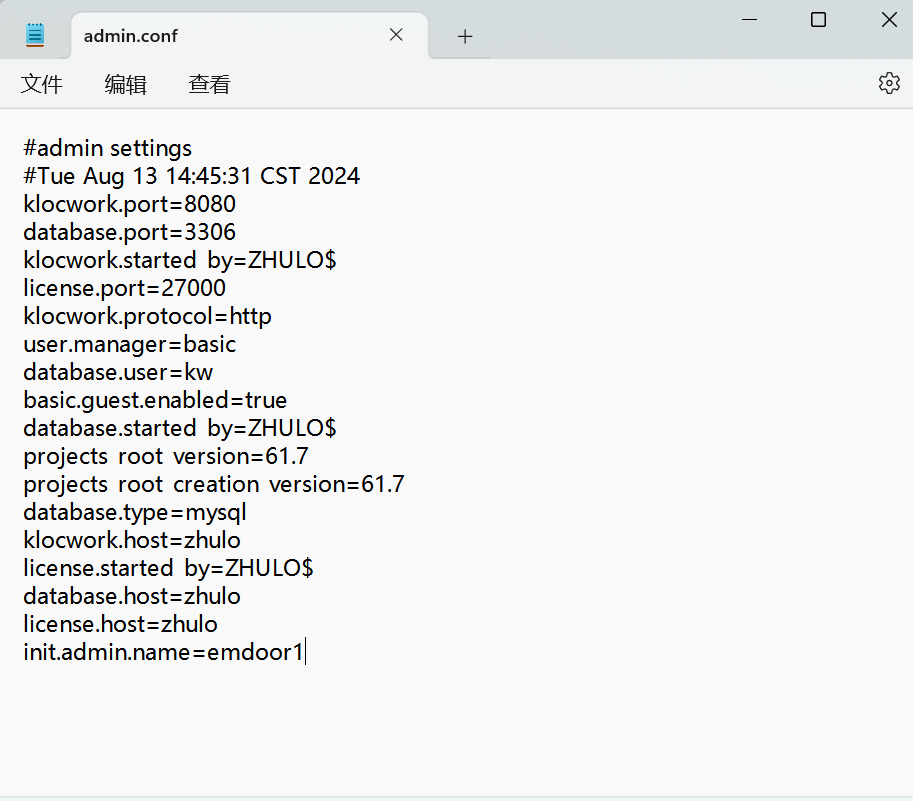The width and height of the screenshot is (913, 801).
Task: Click the license.port=27000 line
Action: click(125, 289)
